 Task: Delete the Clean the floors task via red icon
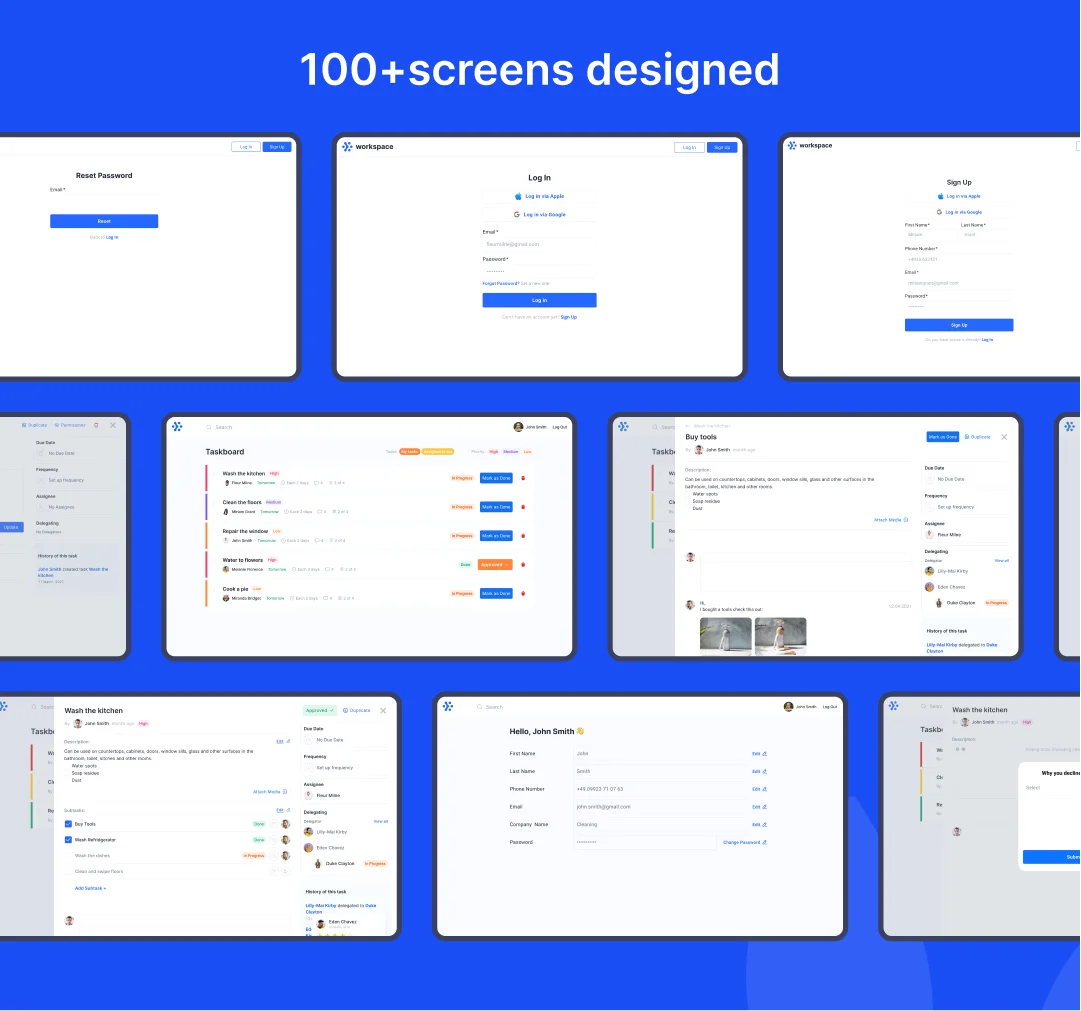(523, 507)
